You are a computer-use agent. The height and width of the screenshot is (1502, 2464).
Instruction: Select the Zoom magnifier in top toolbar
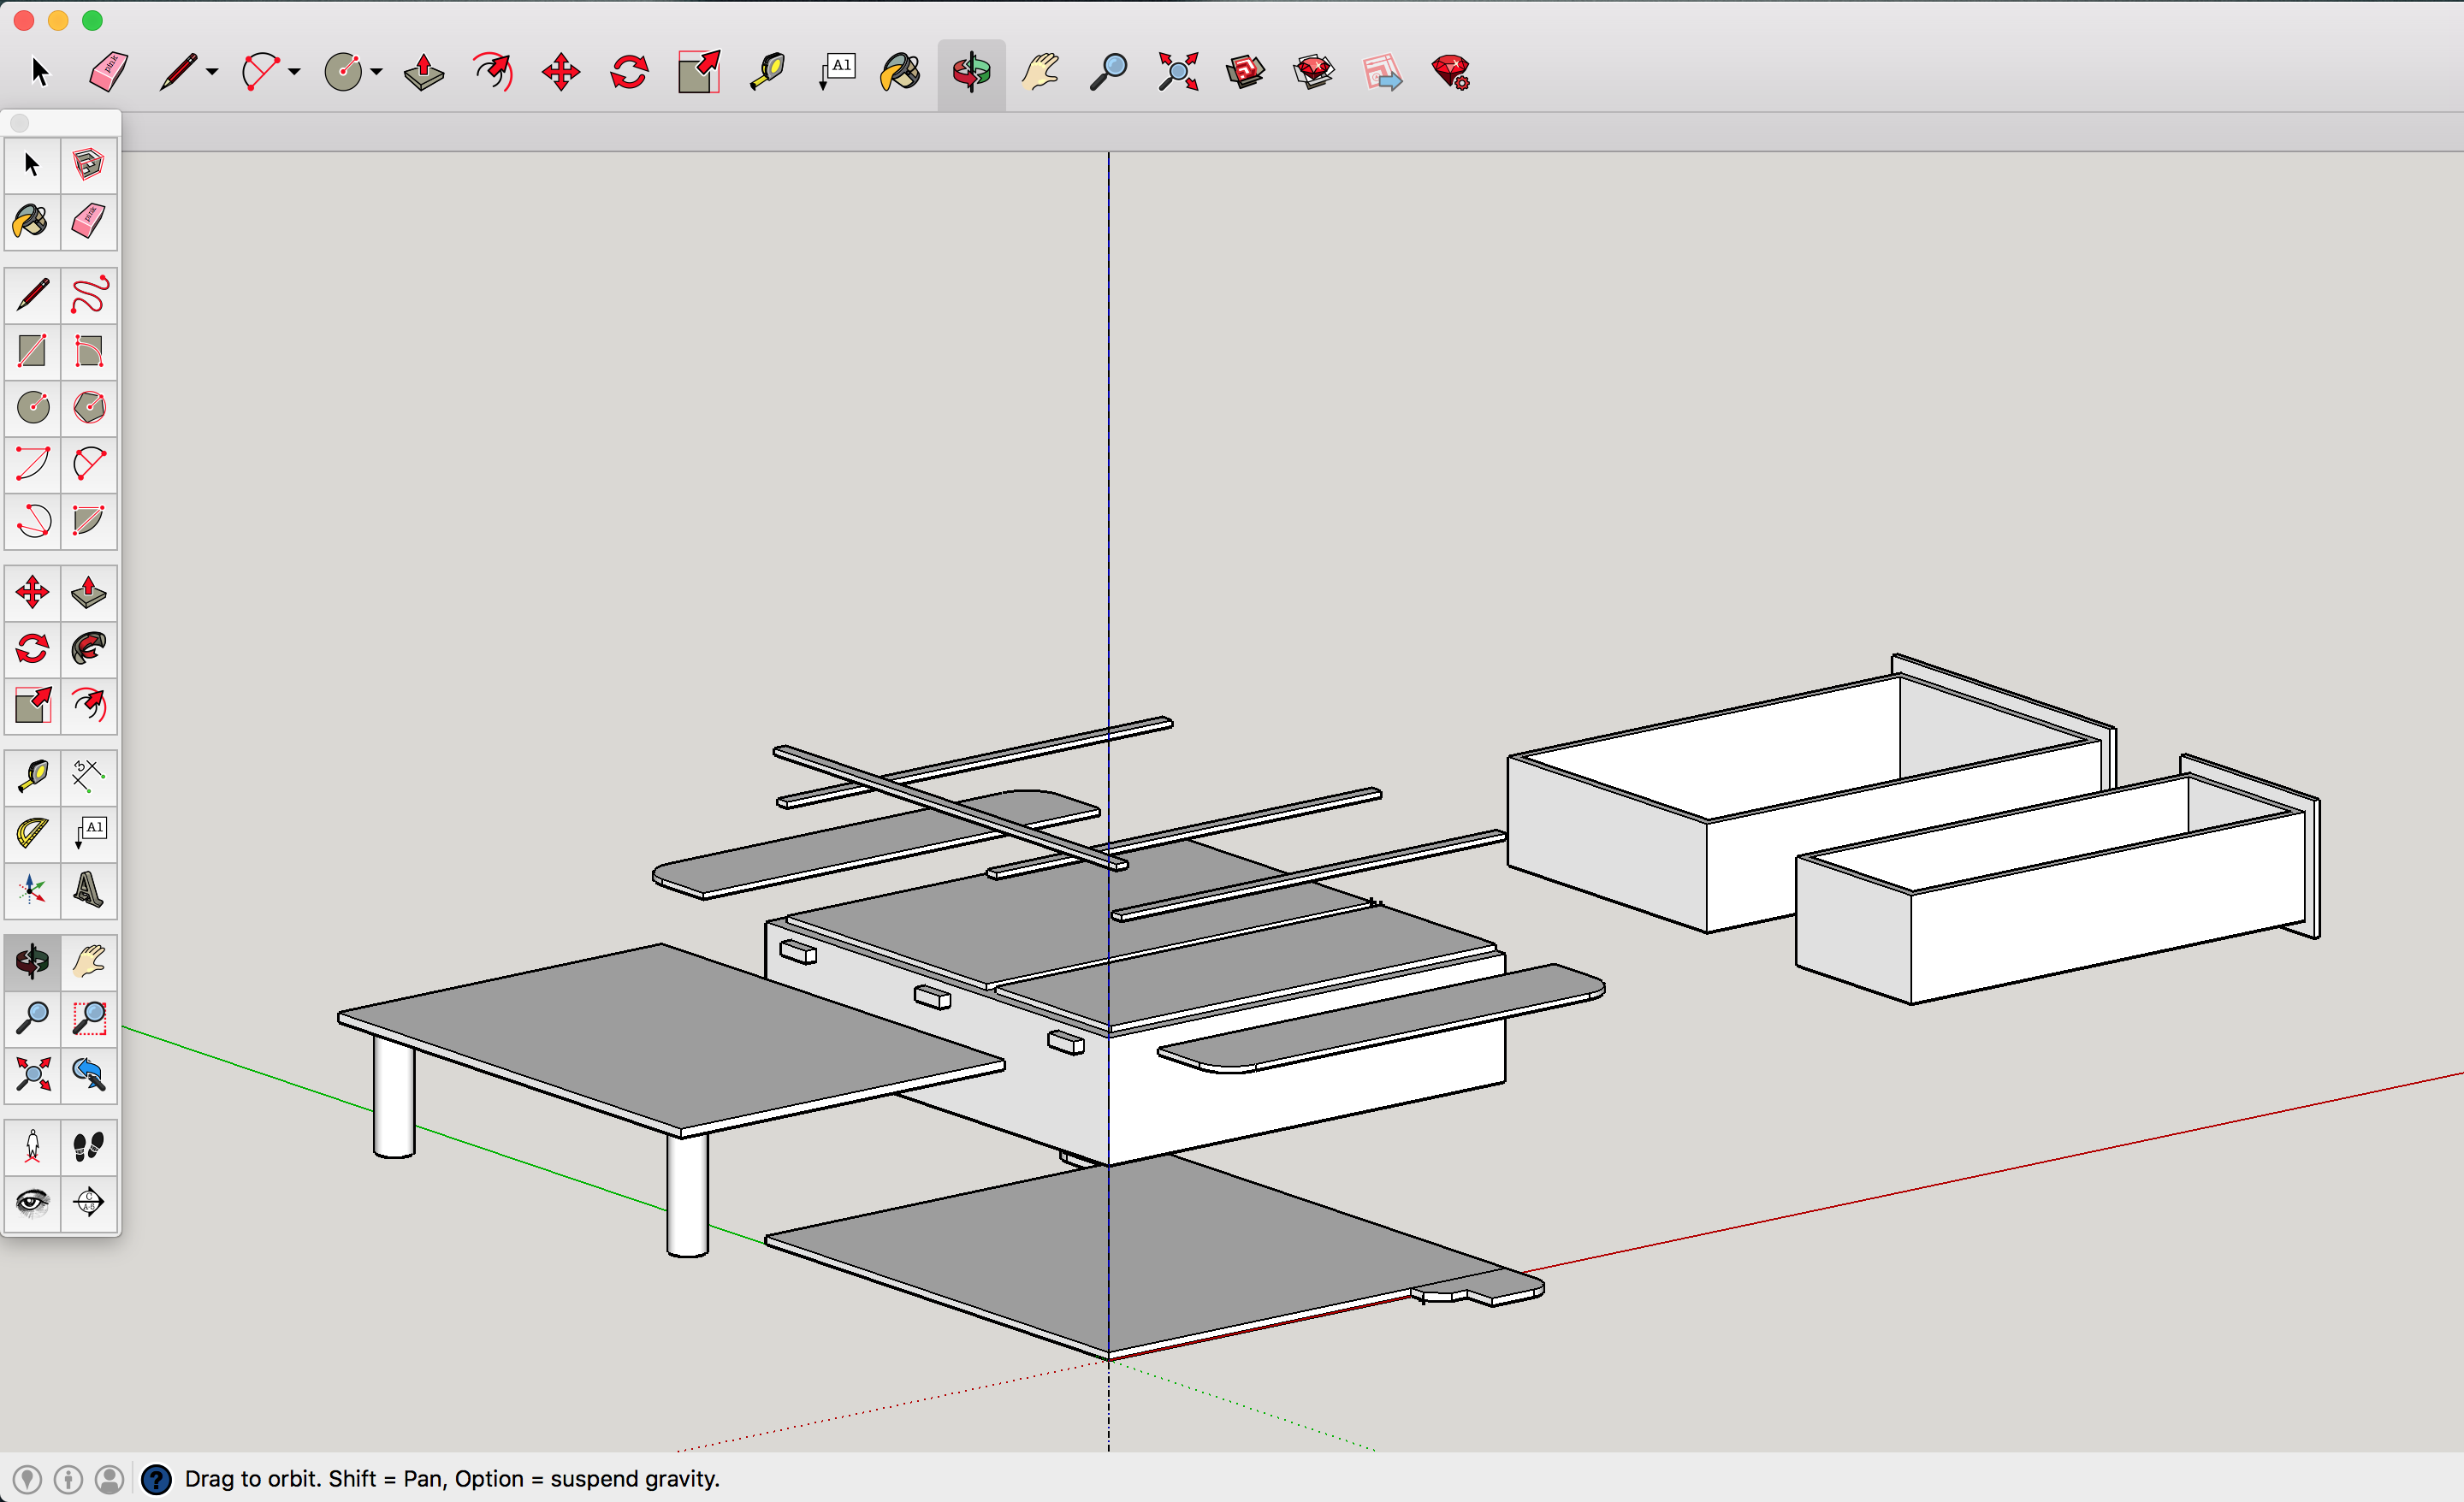pos(1108,72)
